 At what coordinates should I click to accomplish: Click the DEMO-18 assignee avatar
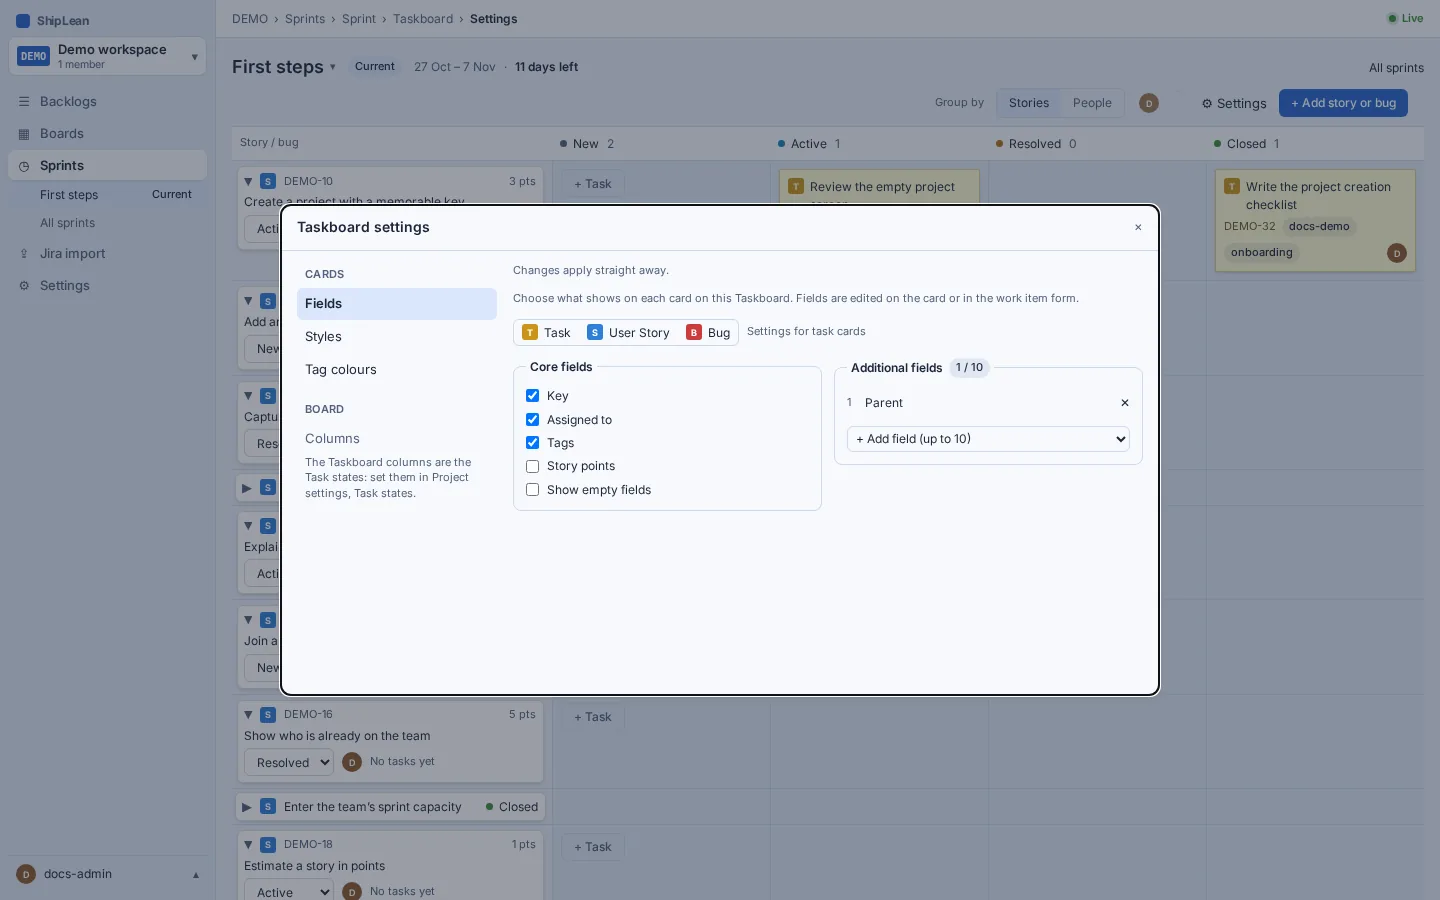point(352,891)
